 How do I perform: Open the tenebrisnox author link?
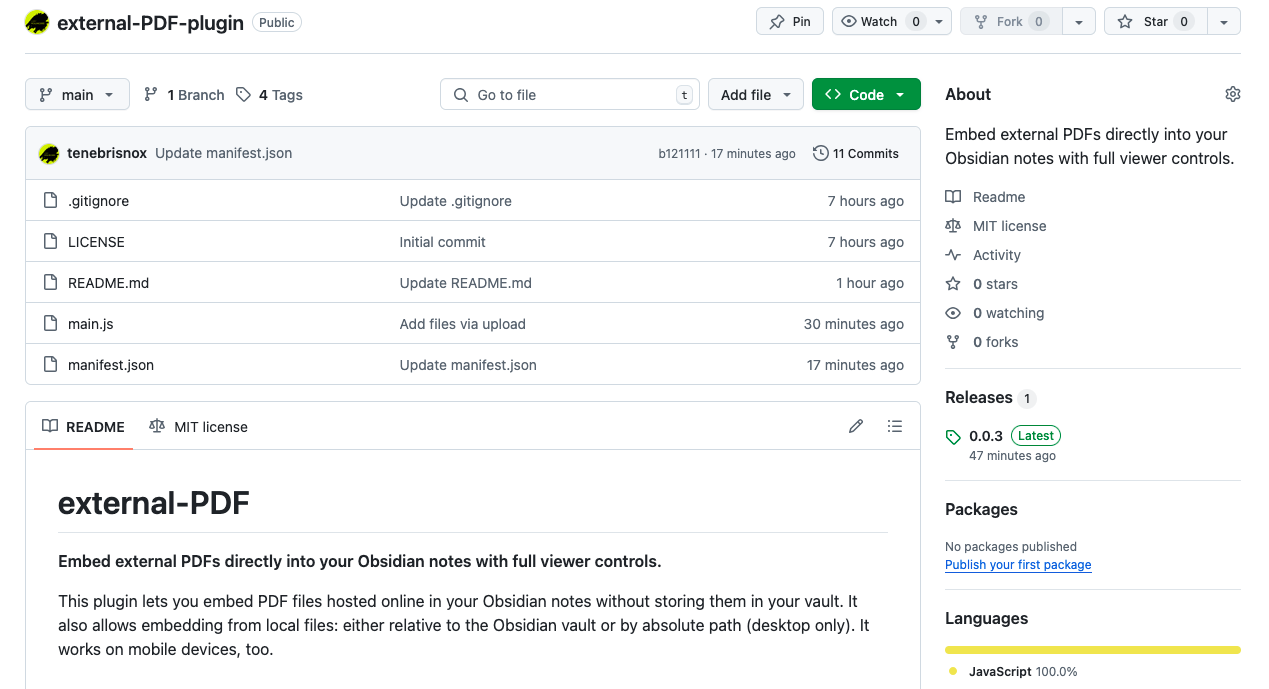point(107,153)
